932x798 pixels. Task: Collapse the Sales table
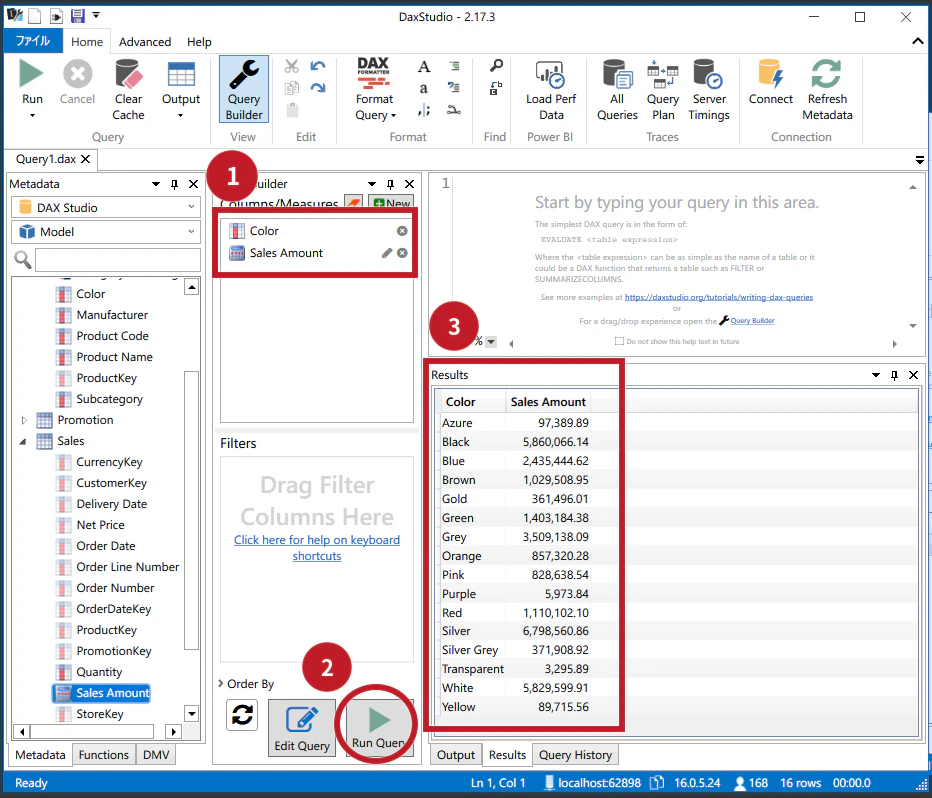pyautogui.click(x=23, y=441)
